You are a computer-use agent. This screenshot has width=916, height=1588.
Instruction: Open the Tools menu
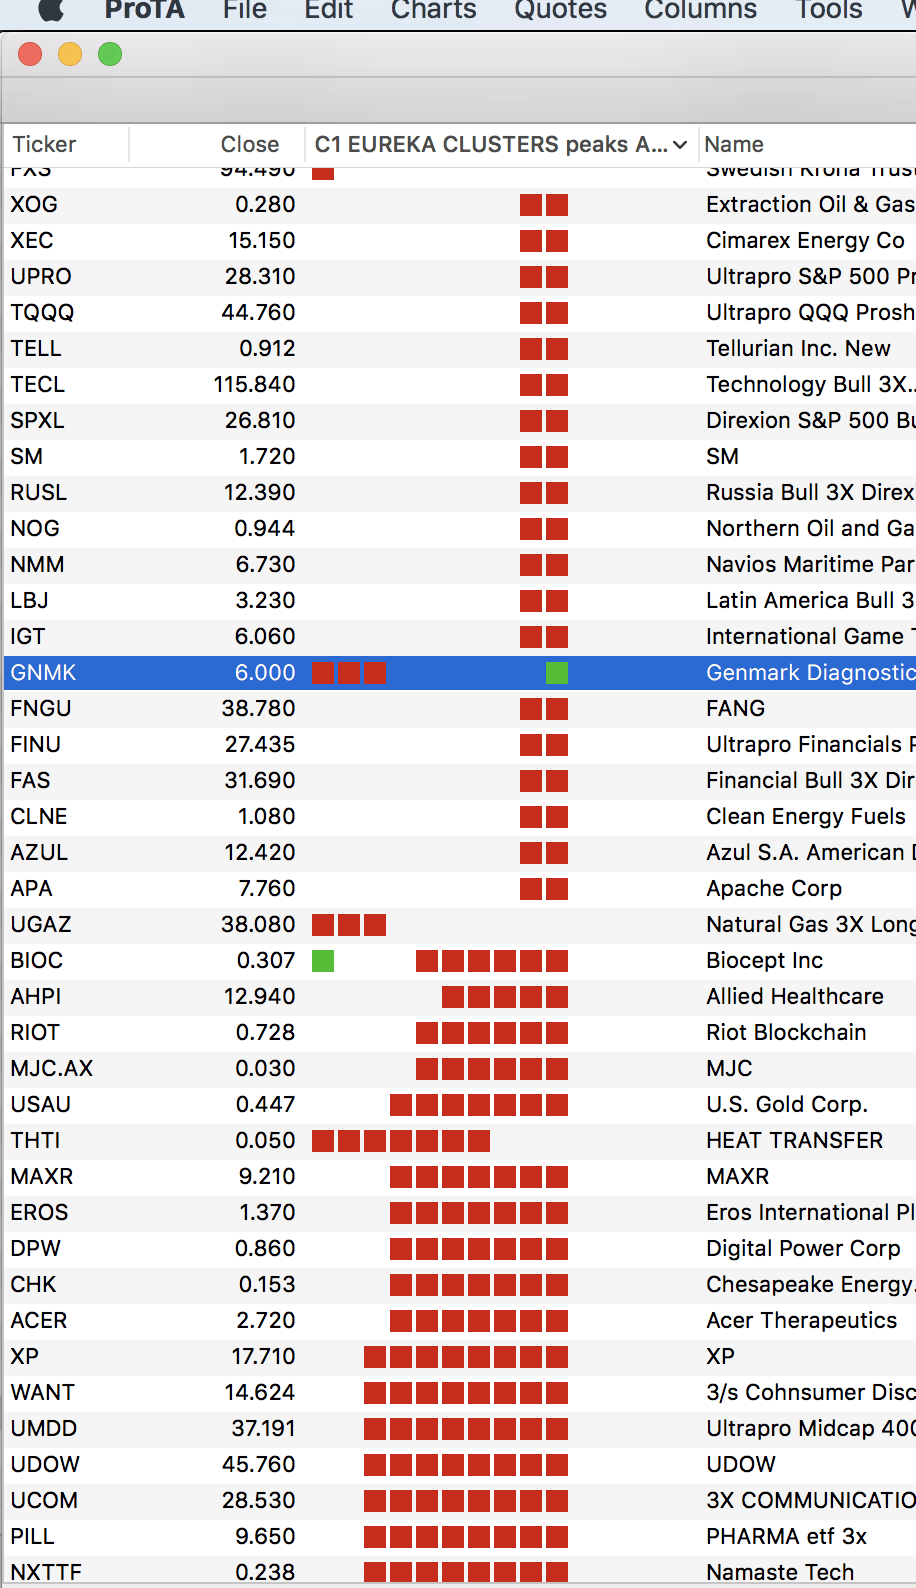click(x=829, y=10)
